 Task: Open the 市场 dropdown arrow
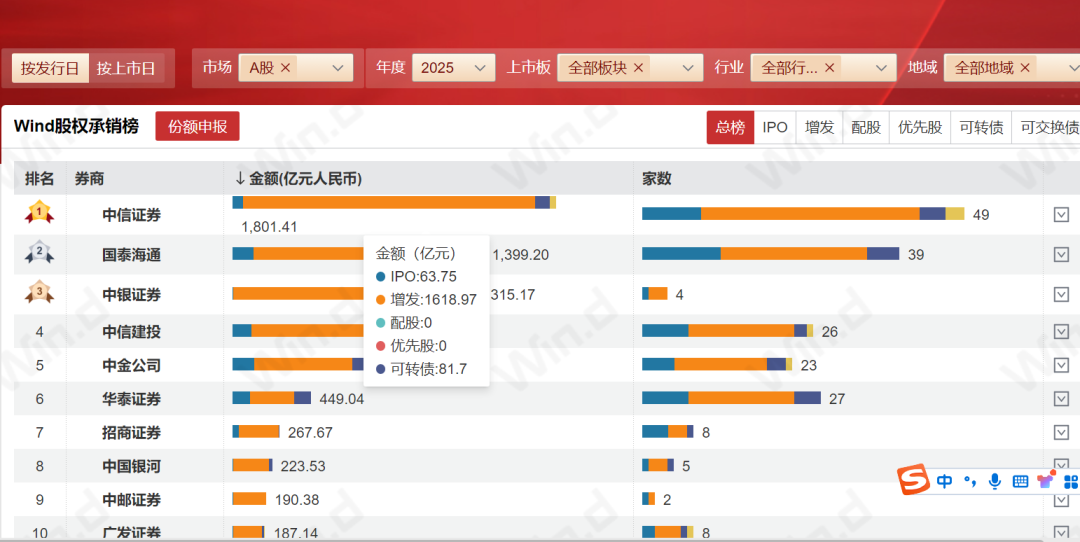[338, 67]
